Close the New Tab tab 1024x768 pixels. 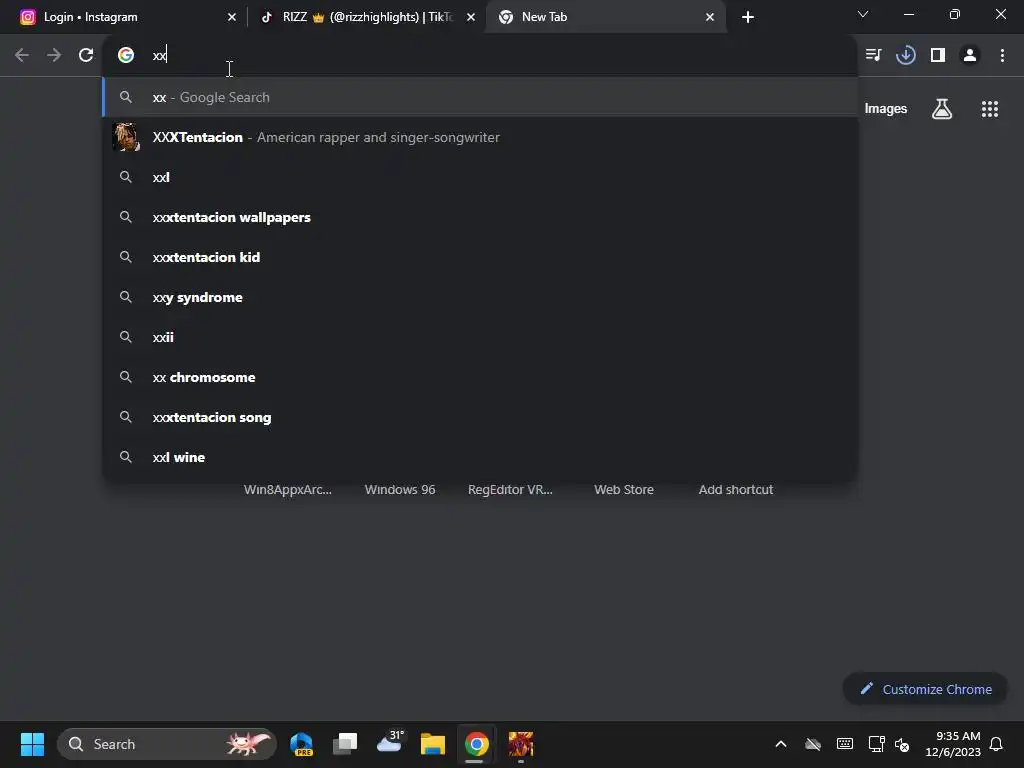pos(710,17)
